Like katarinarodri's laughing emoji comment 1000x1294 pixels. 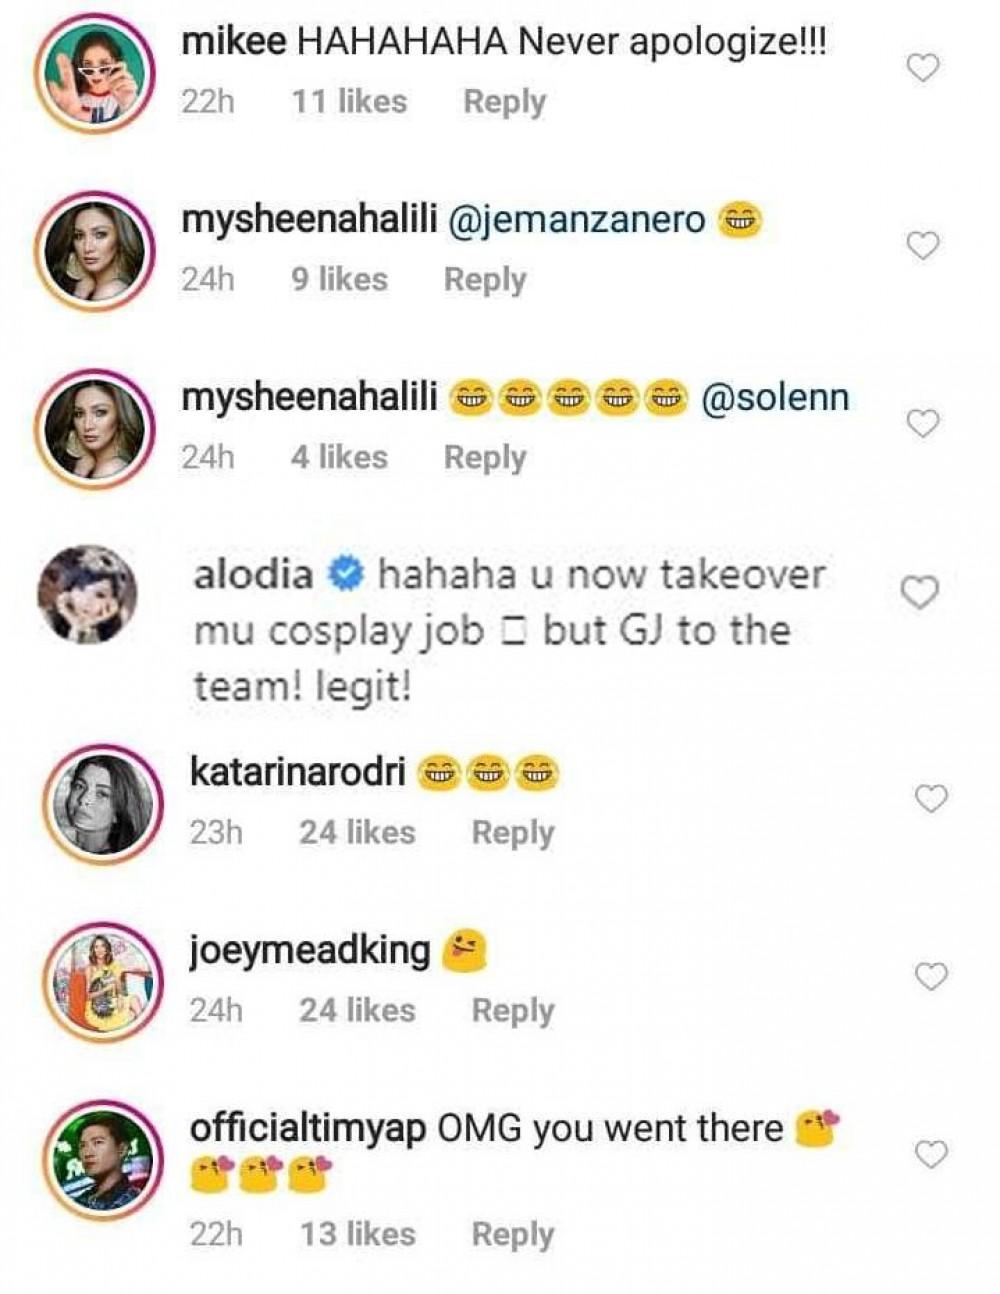point(931,798)
